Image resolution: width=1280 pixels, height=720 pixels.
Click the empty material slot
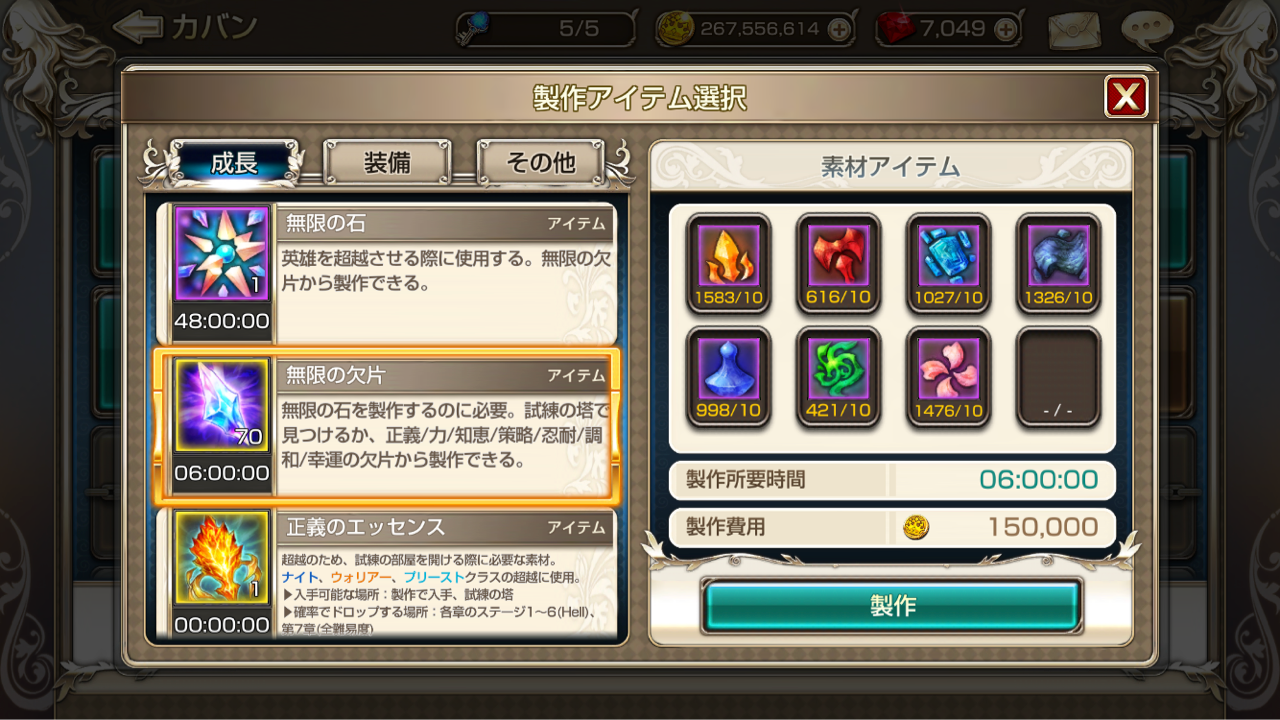click(1058, 377)
